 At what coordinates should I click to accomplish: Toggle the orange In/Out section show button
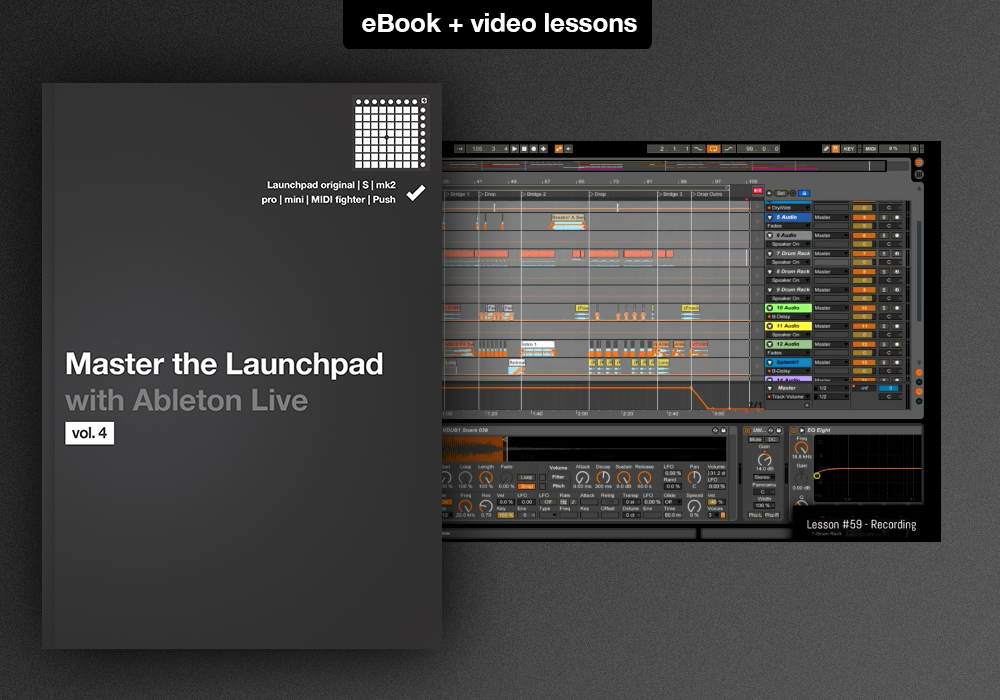click(919, 372)
